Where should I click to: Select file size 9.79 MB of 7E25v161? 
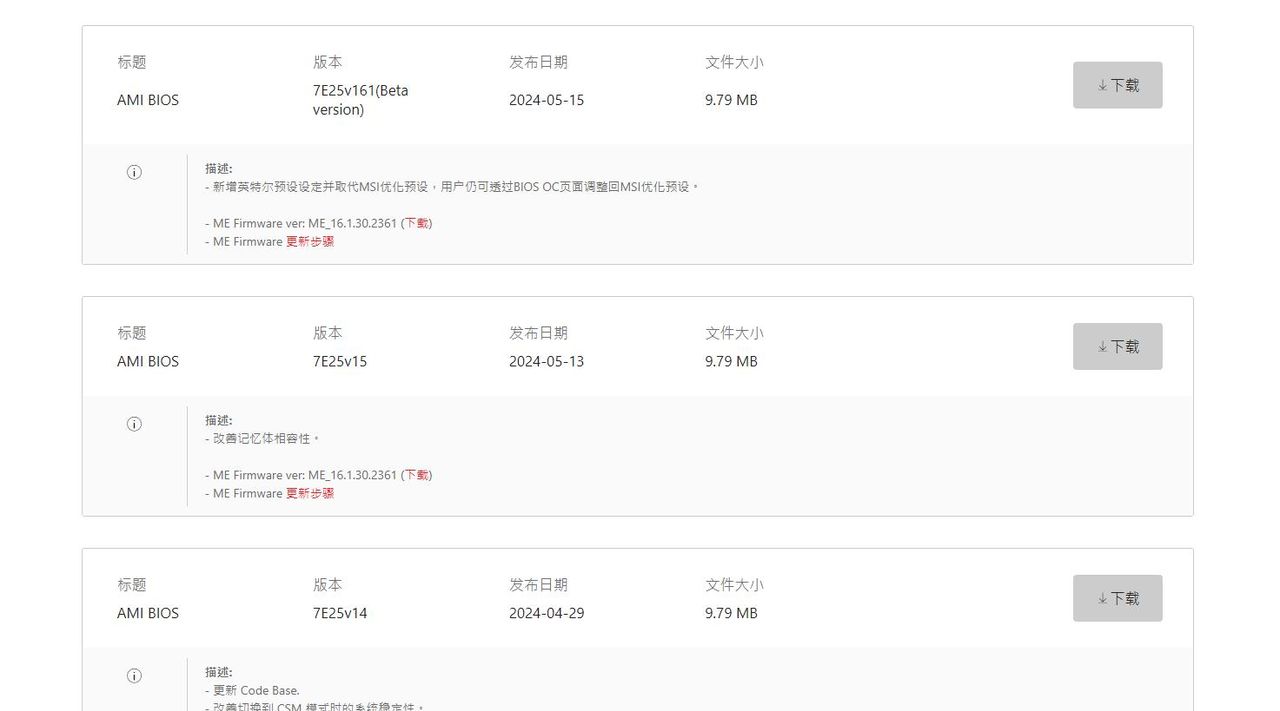(731, 100)
